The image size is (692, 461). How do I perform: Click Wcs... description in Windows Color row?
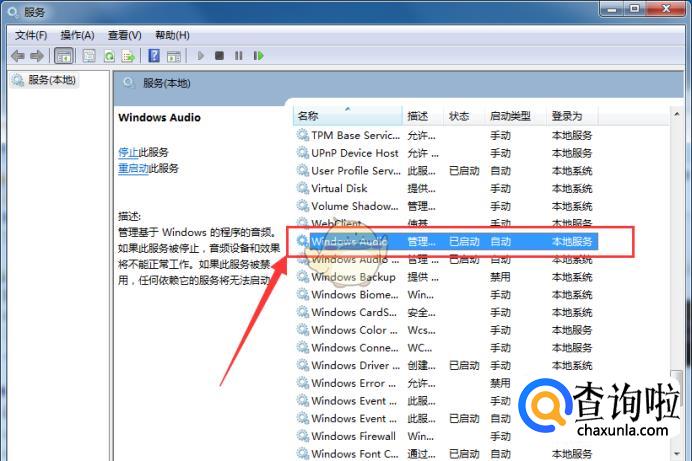tap(421, 330)
